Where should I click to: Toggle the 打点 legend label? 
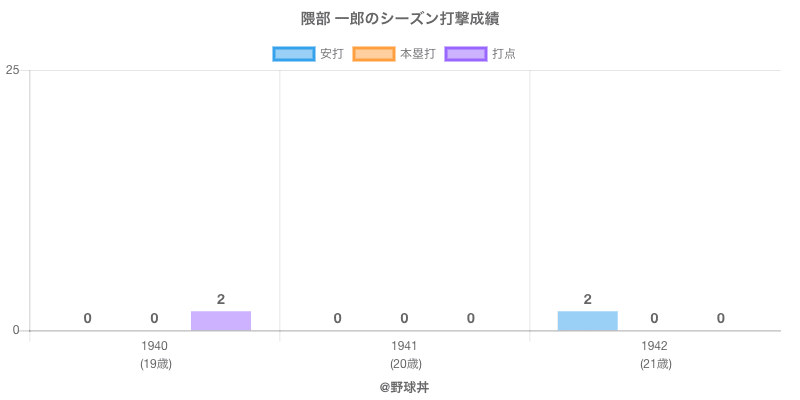coord(504,54)
